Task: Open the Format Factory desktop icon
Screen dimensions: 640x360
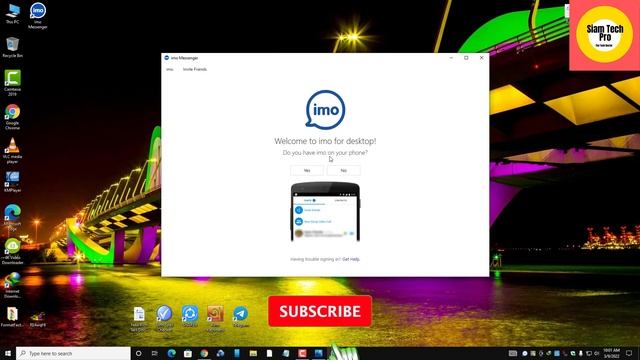Action: tap(12, 317)
